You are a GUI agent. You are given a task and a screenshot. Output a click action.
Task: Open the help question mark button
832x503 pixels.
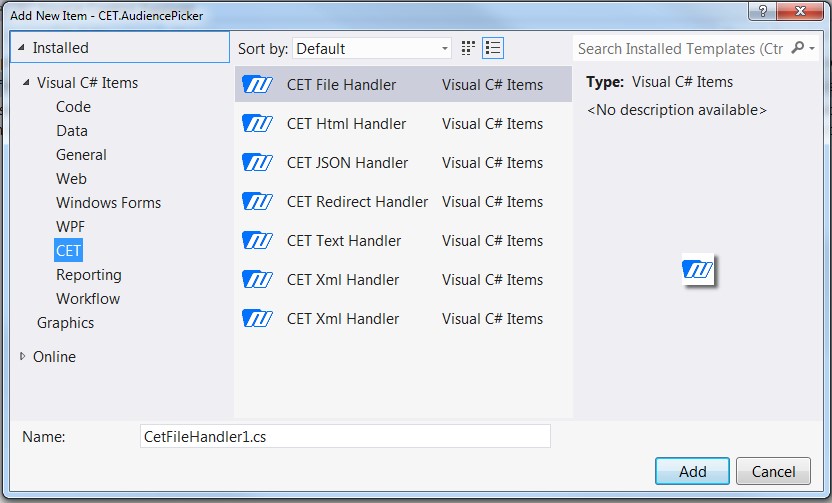click(x=762, y=11)
